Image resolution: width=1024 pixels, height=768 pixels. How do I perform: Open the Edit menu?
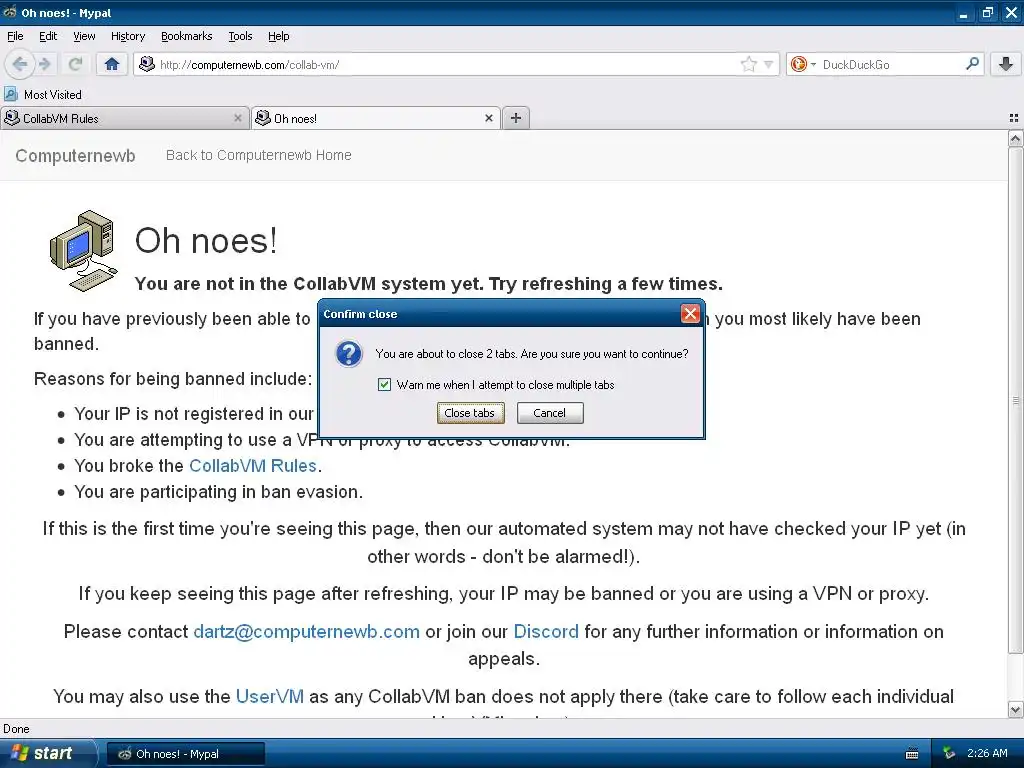[x=48, y=36]
